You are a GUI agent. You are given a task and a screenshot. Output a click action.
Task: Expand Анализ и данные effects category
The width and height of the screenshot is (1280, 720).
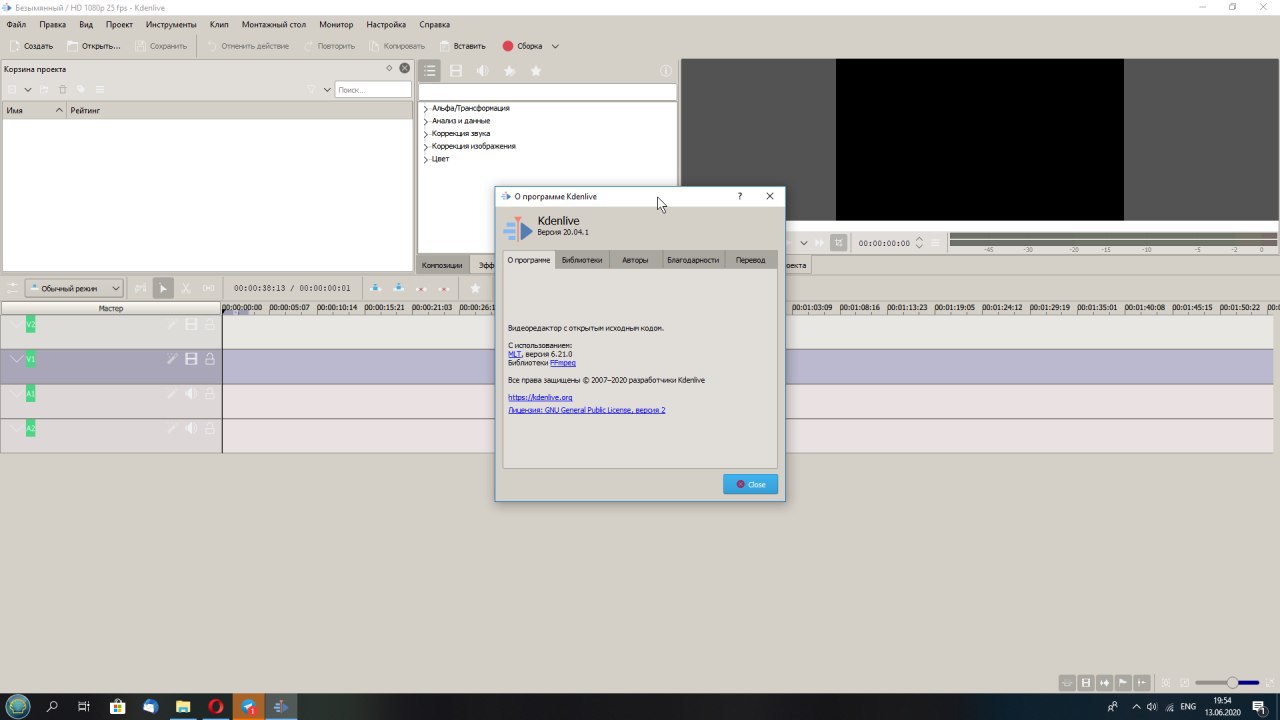[426, 121]
